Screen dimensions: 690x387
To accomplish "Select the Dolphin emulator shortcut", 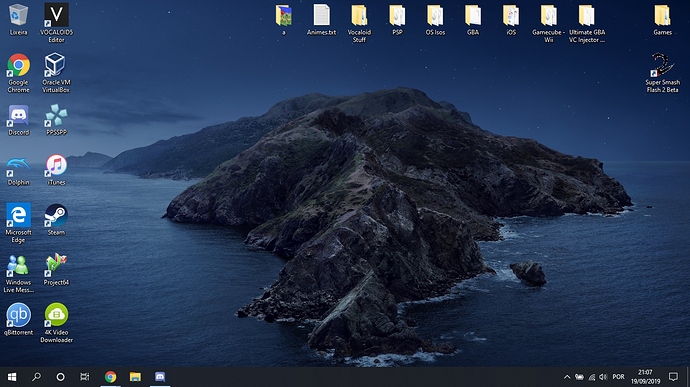I will pos(18,170).
